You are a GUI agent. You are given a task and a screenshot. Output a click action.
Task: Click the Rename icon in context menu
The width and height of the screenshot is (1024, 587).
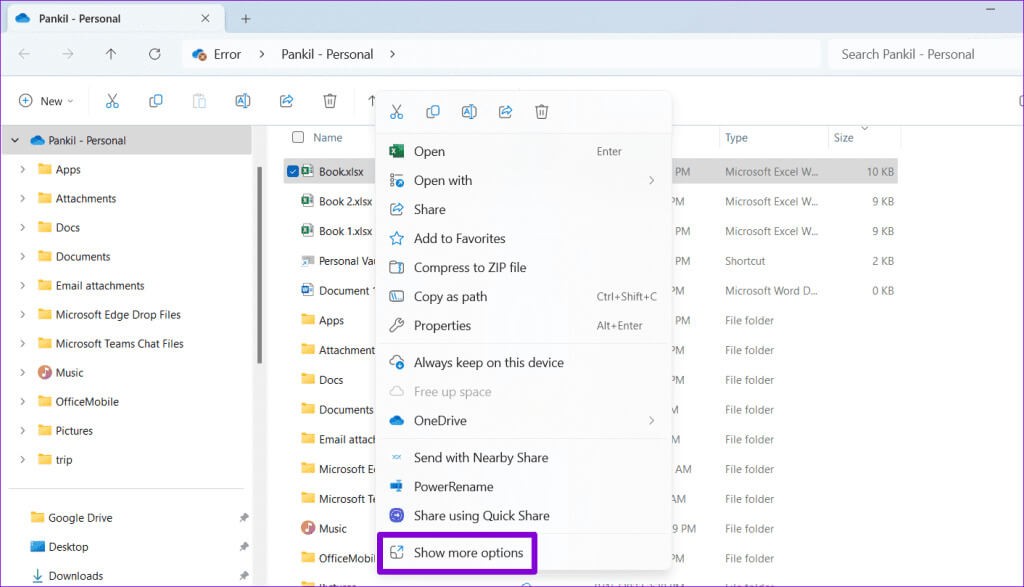469,112
